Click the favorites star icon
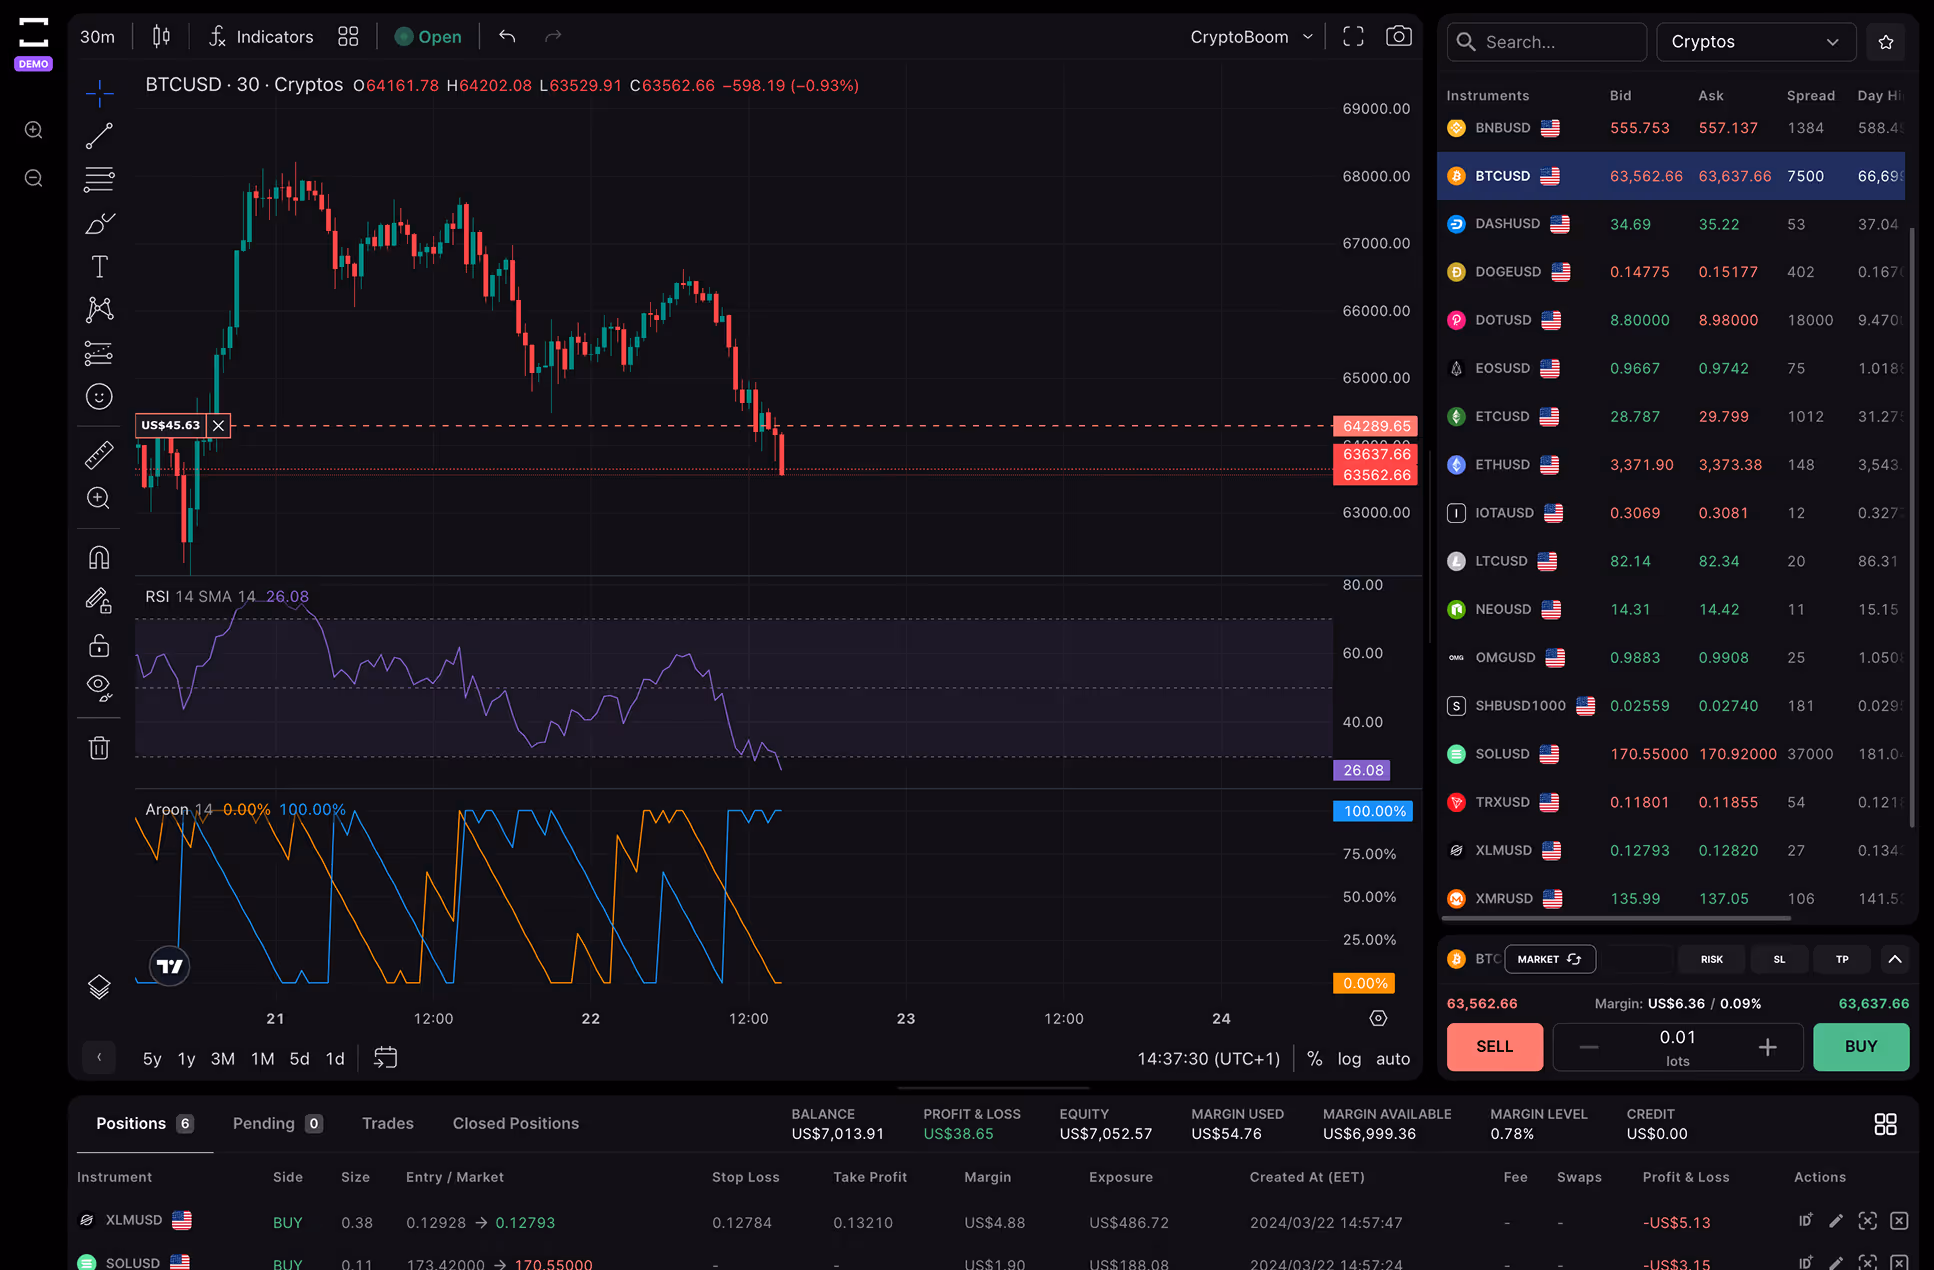 [1886, 42]
